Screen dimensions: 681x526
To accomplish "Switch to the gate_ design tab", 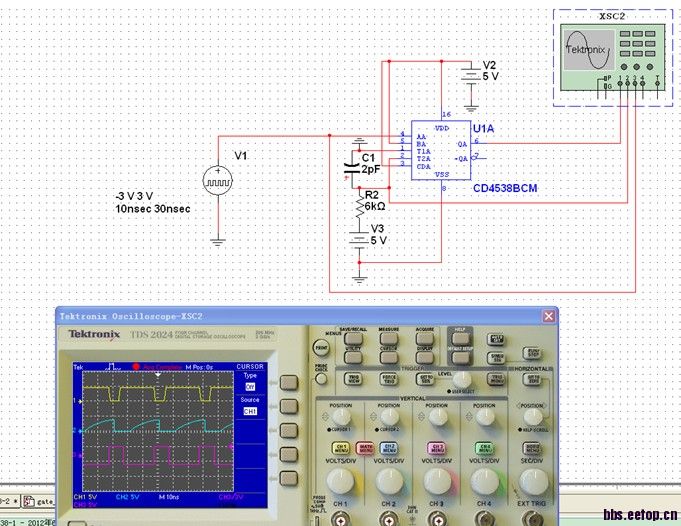I will point(39,502).
